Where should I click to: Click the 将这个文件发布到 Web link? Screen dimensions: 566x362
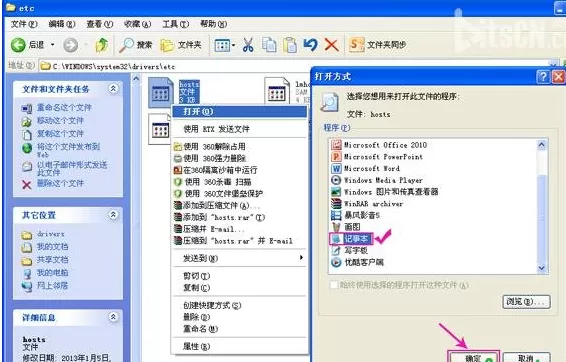(68, 150)
